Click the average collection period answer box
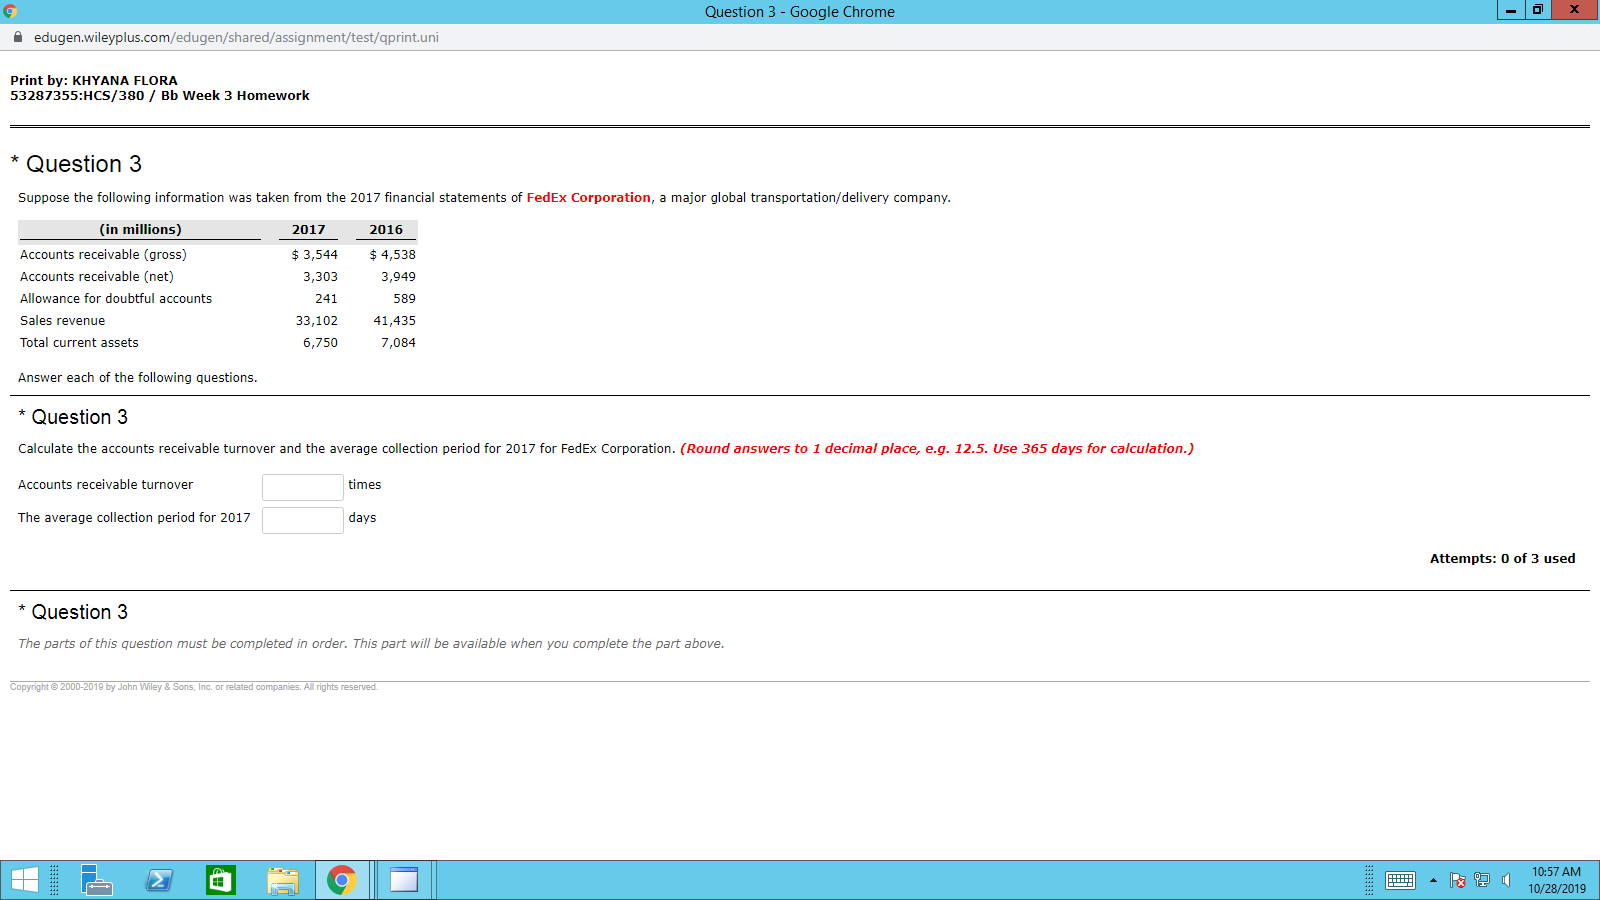 click(302, 520)
